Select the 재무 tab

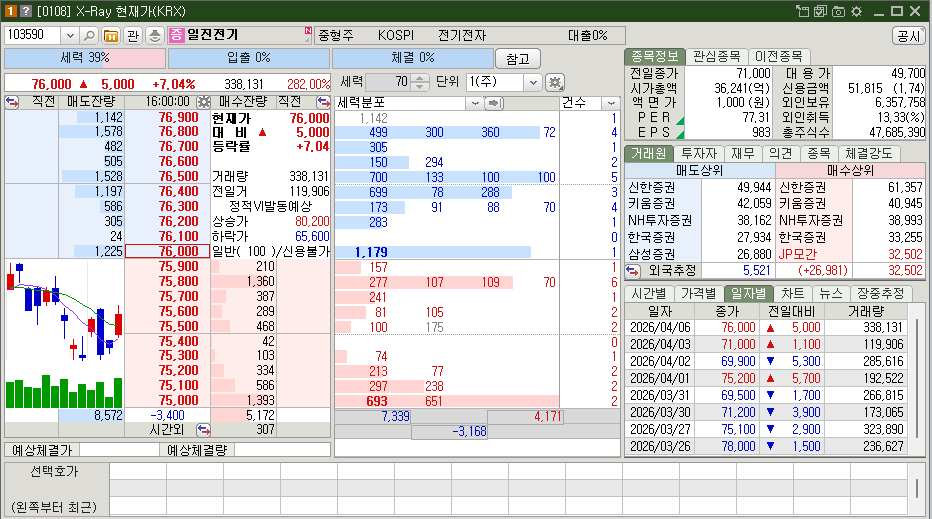tap(743, 153)
